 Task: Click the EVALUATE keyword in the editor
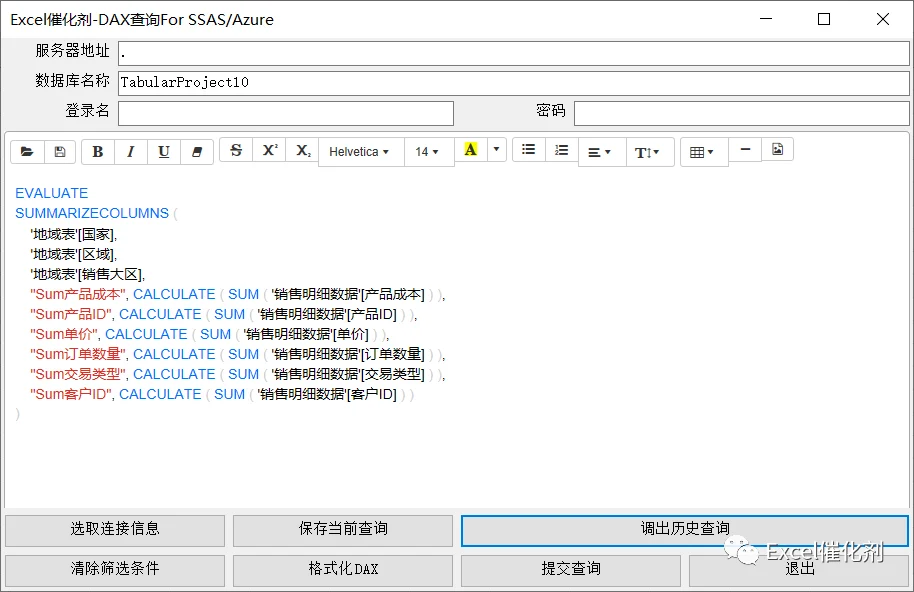pyautogui.click(x=51, y=193)
